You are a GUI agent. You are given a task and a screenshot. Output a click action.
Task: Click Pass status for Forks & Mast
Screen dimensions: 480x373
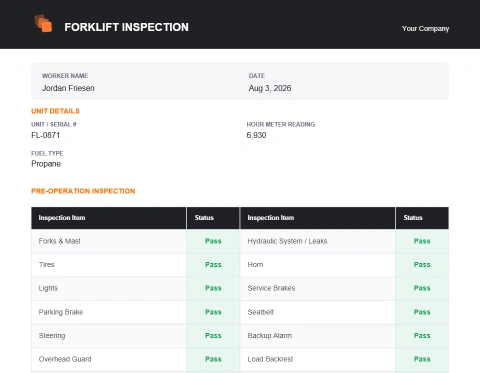[213, 241]
